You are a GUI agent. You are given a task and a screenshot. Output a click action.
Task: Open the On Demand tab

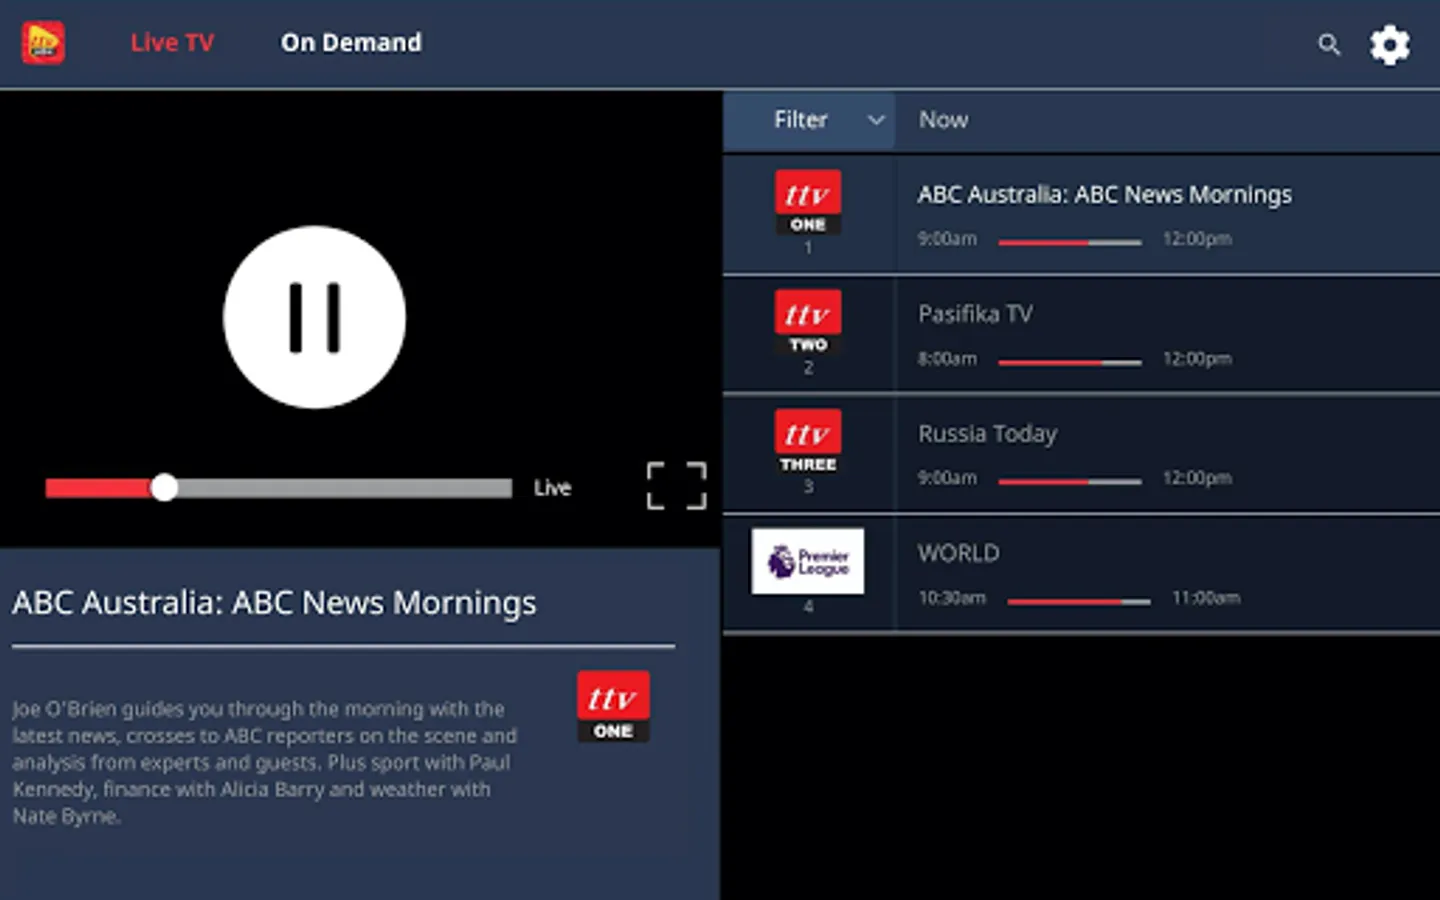(x=351, y=43)
